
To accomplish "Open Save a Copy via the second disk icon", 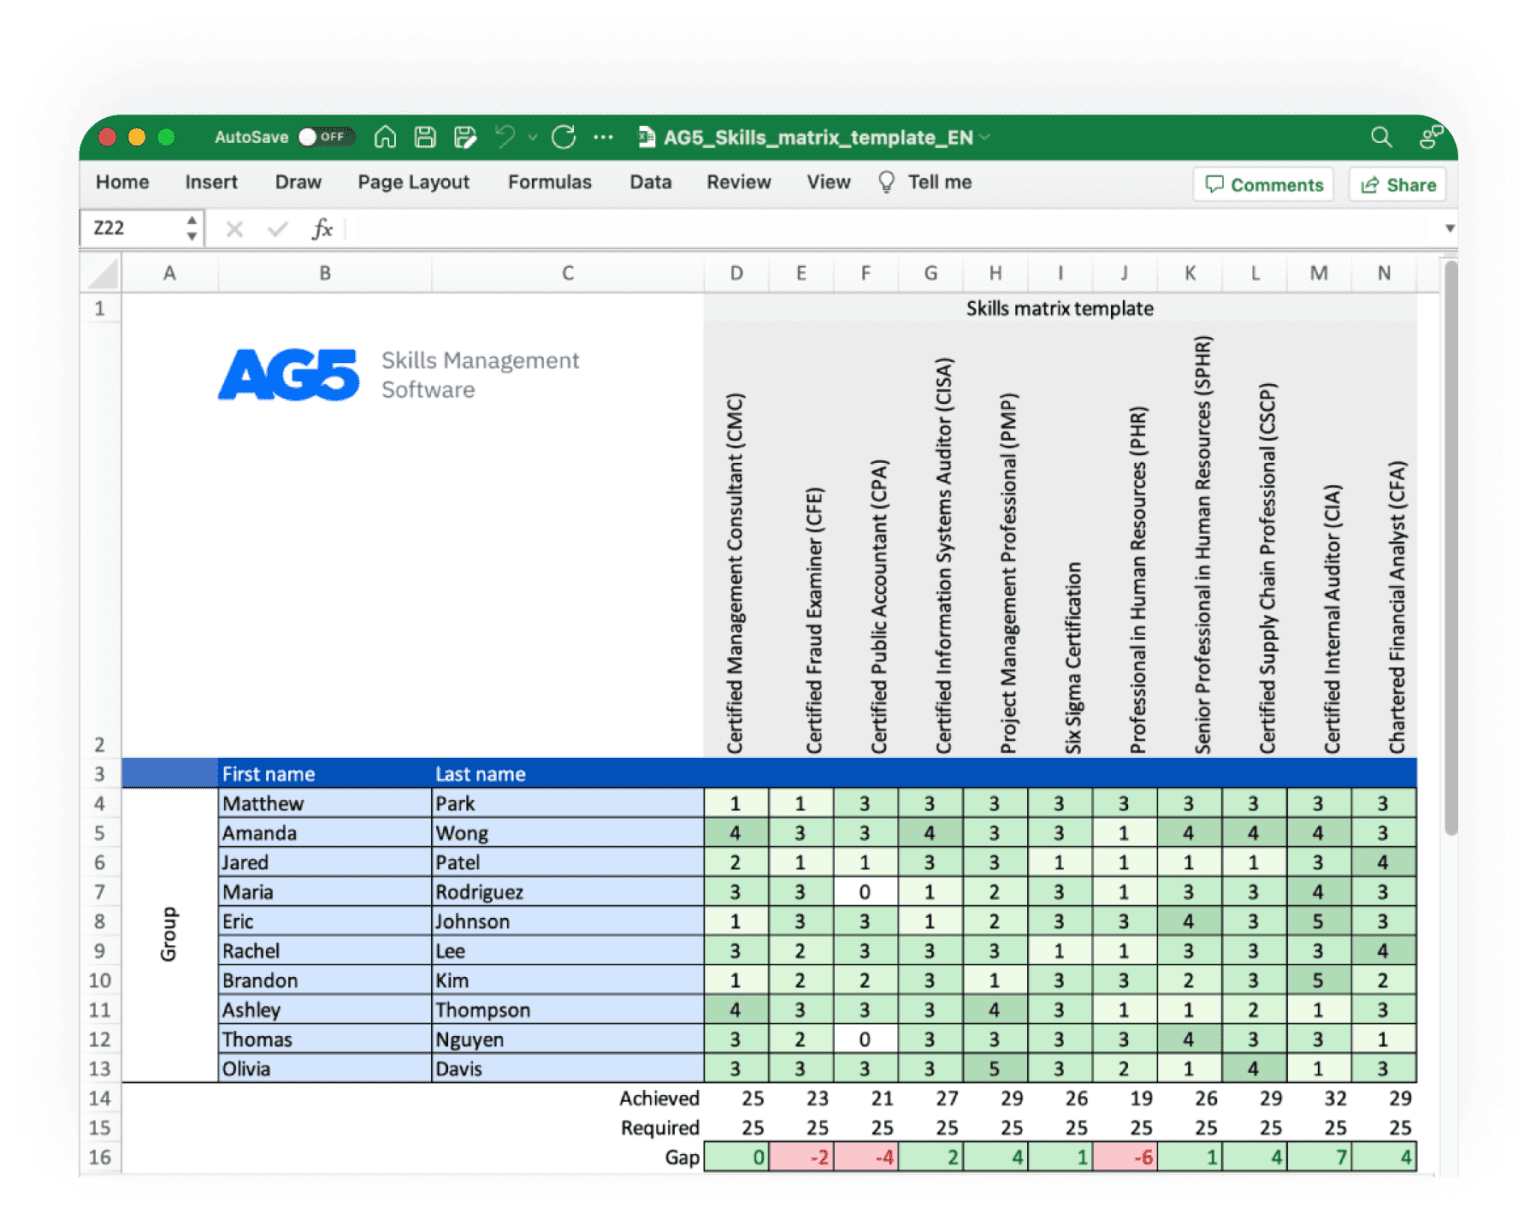I will click(x=466, y=137).
